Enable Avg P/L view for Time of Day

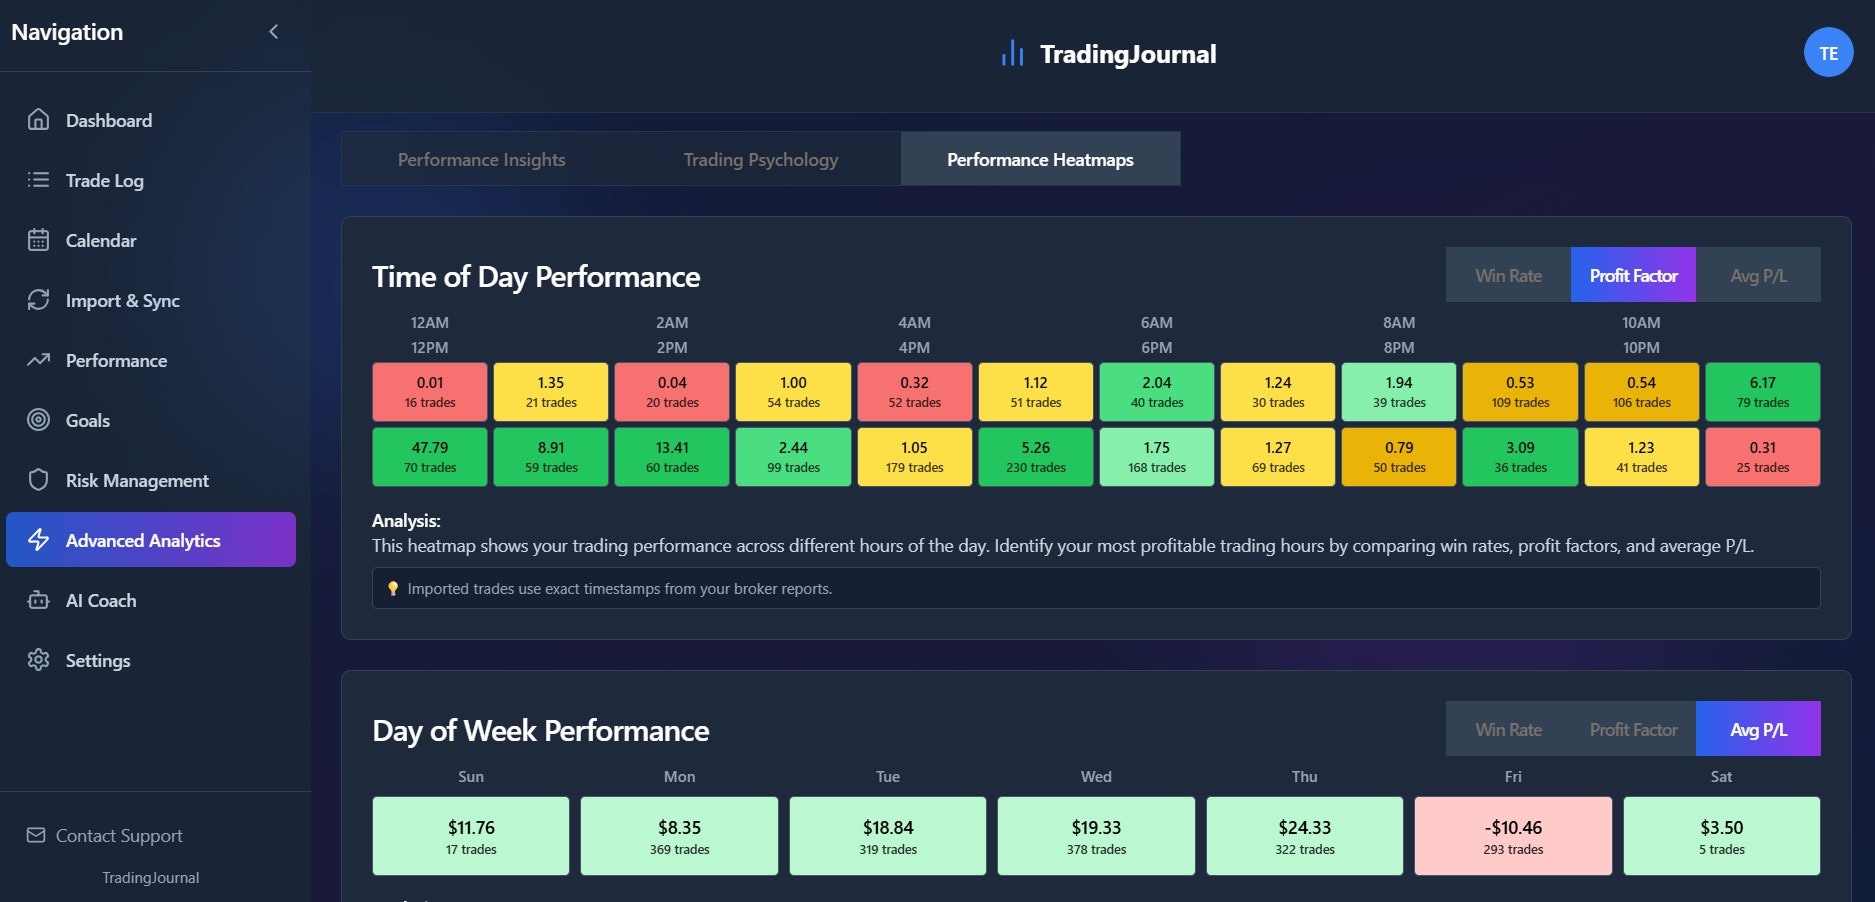pyautogui.click(x=1758, y=275)
